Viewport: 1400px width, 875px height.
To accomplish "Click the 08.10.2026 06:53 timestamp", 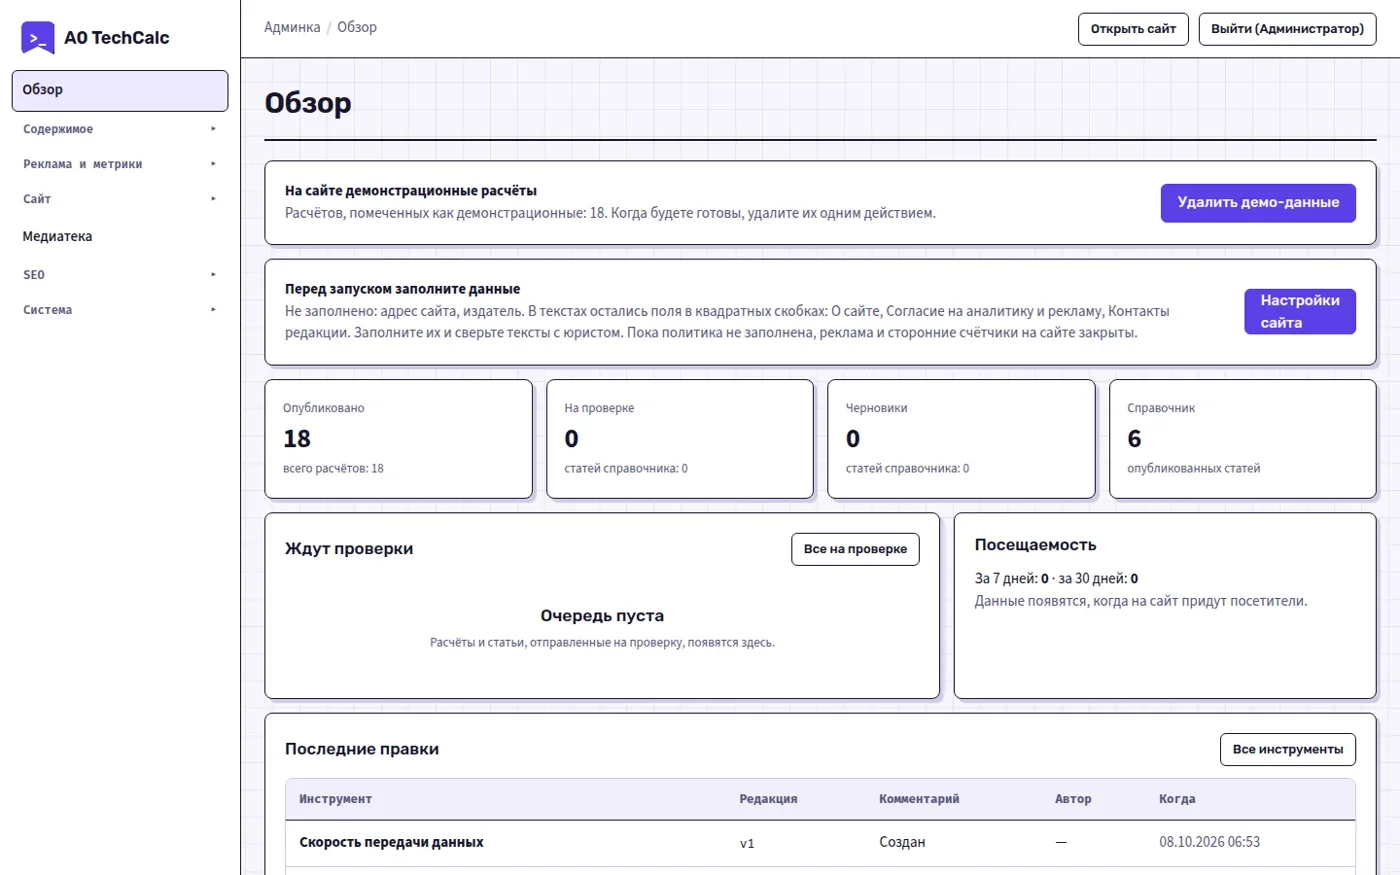I will [x=1209, y=842].
